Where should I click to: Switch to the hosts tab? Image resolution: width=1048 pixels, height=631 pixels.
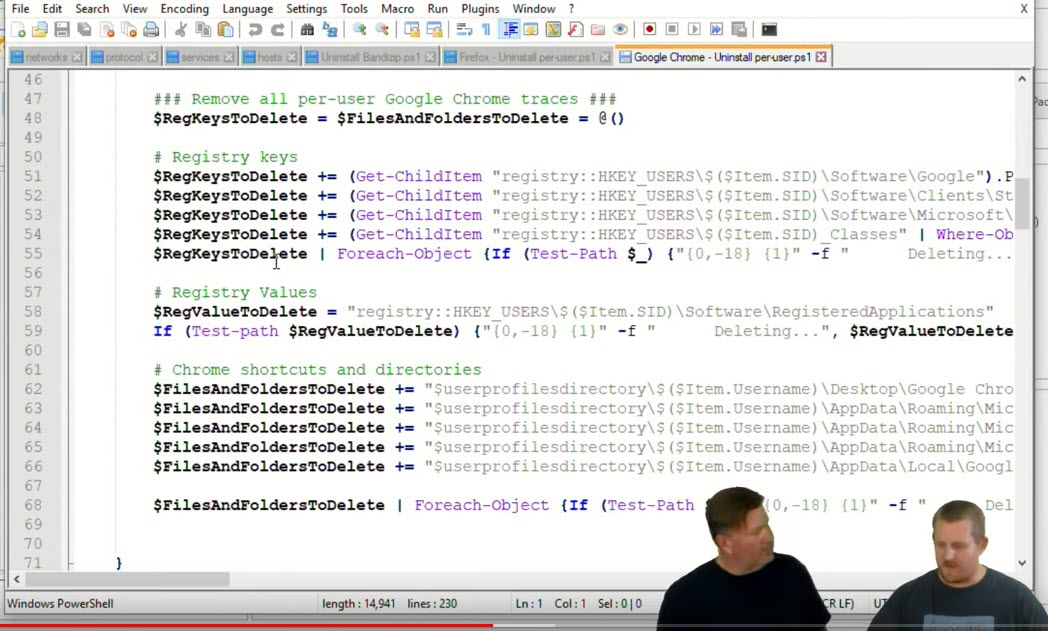coord(269,57)
